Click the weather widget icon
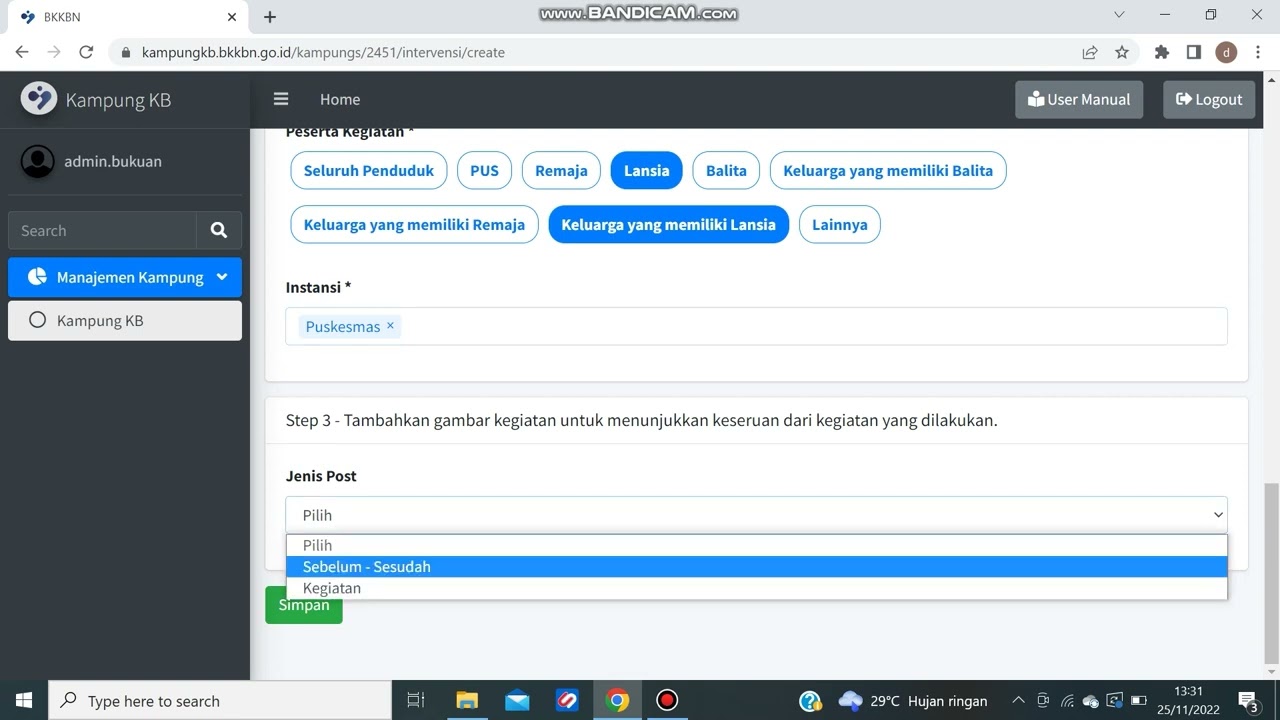This screenshot has height=720, width=1280. coord(850,701)
